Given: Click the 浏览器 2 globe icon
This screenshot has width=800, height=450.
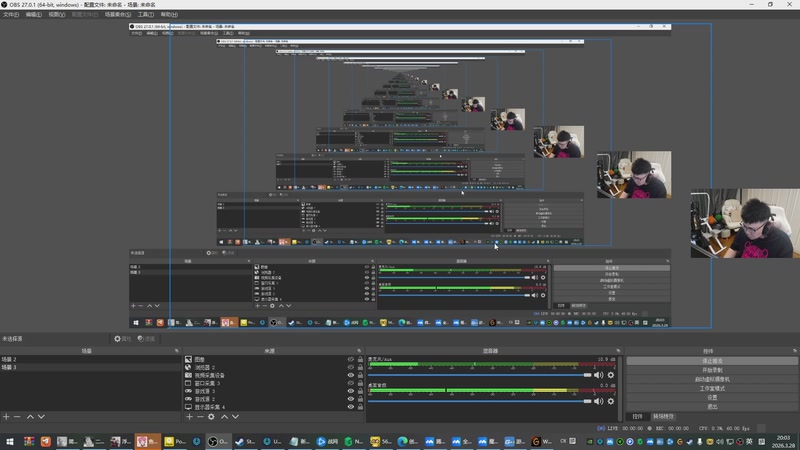Looking at the screenshot, I should pyautogui.click(x=188, y=367).
